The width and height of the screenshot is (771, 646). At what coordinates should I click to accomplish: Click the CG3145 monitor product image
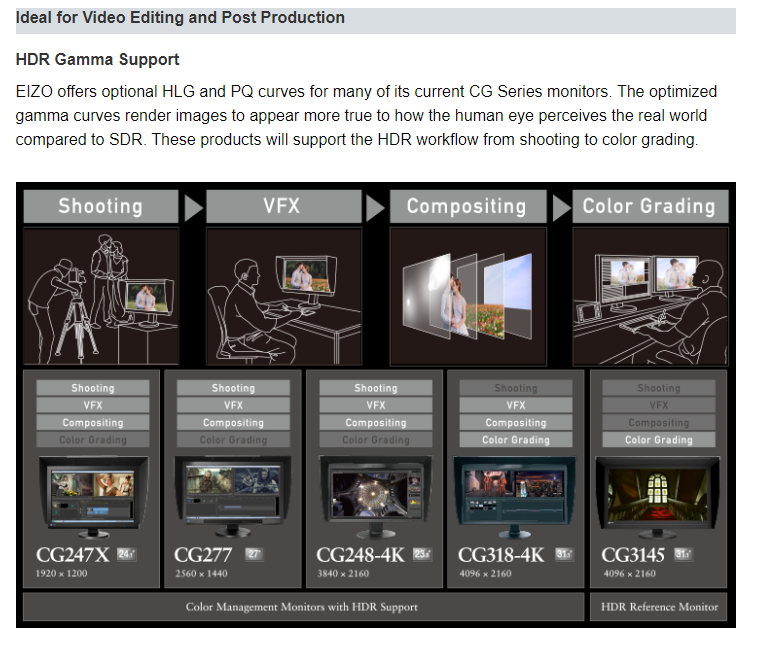pos(658,497)
